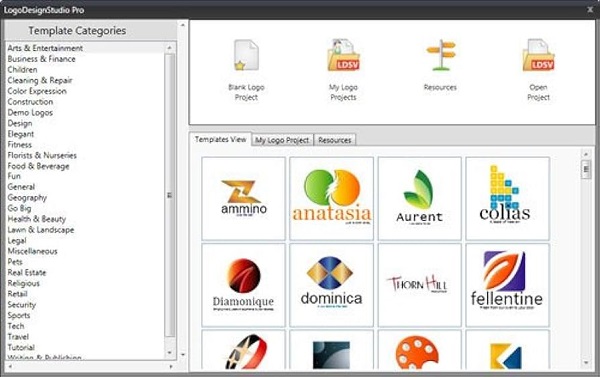Choose the Aurent logo template
This screenshot has height=377, width=600.
tap(419, 198)
